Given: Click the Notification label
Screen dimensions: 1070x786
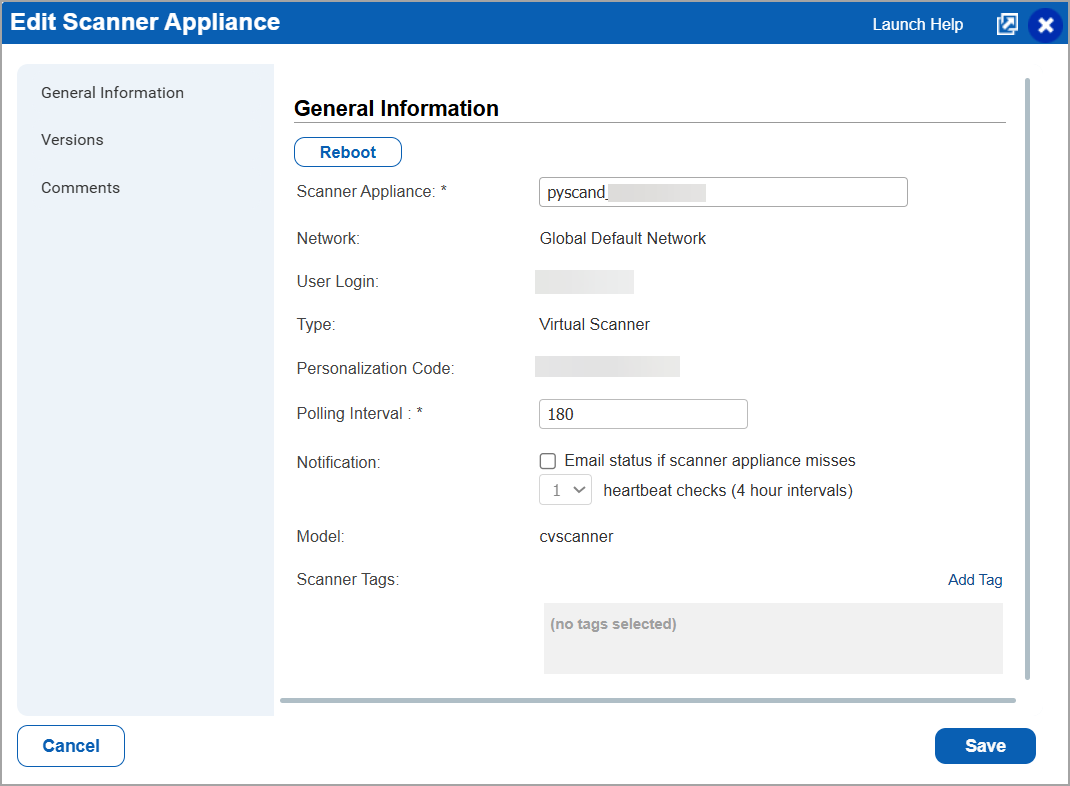Looking at the screenshot, I should (x=338, y=463).
